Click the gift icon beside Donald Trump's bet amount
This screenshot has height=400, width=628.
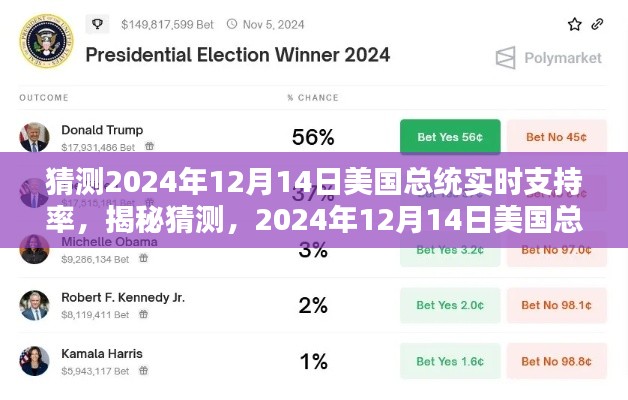pyautogui.click(x=146, y=147)
